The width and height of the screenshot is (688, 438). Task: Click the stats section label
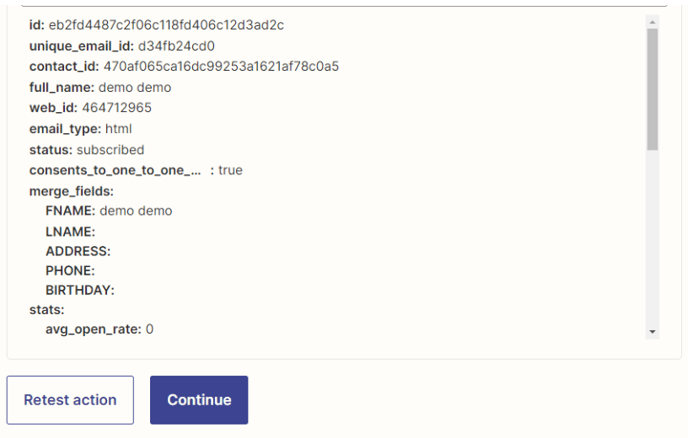pos(47,310)
